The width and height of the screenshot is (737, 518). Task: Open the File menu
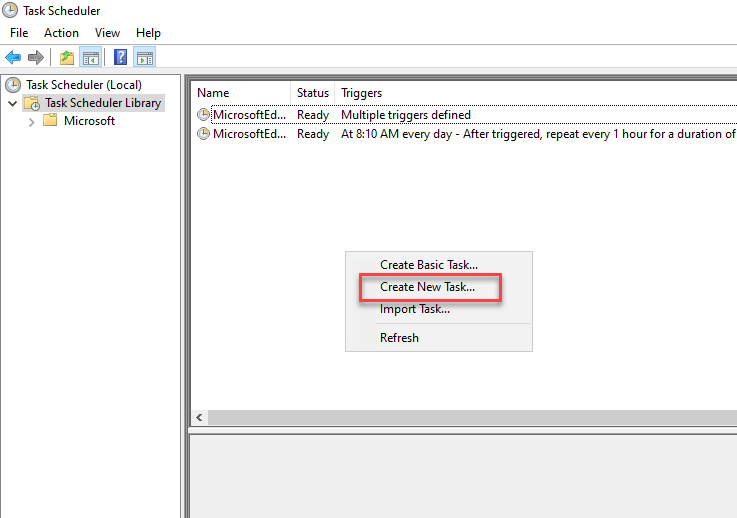(x=19, y=33)
